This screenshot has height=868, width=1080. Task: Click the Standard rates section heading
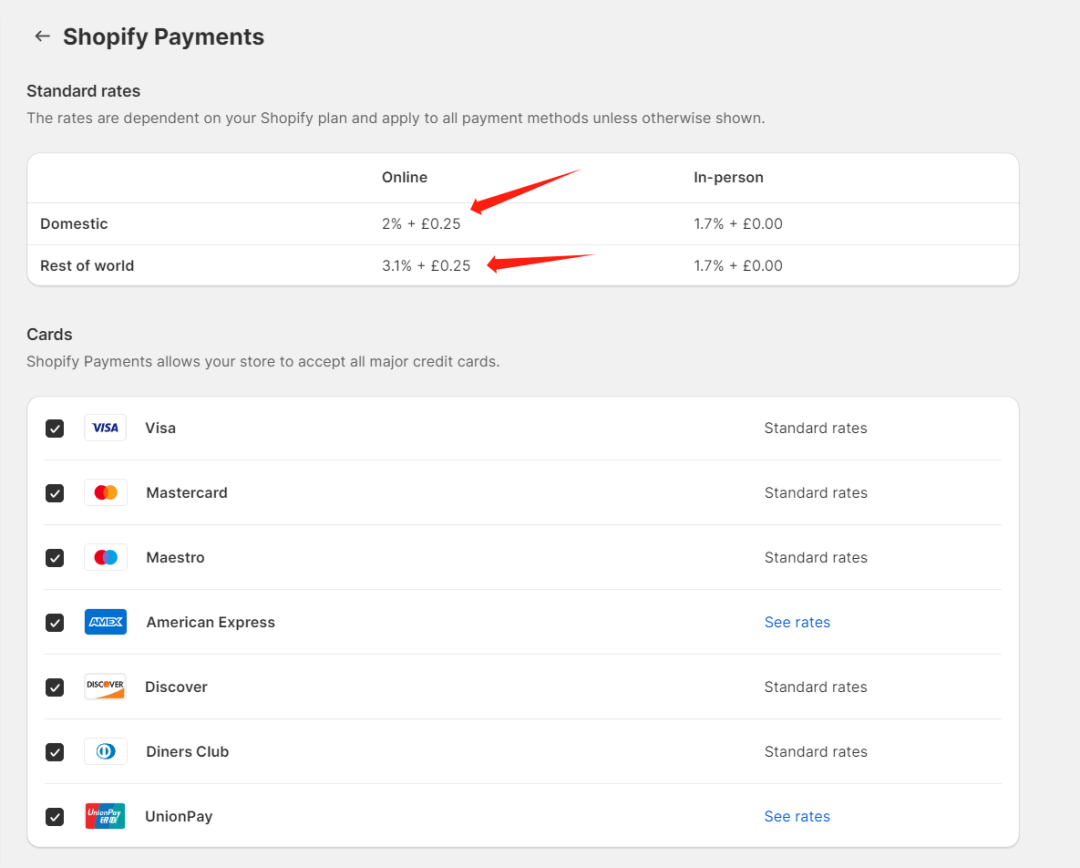(83, 91)
